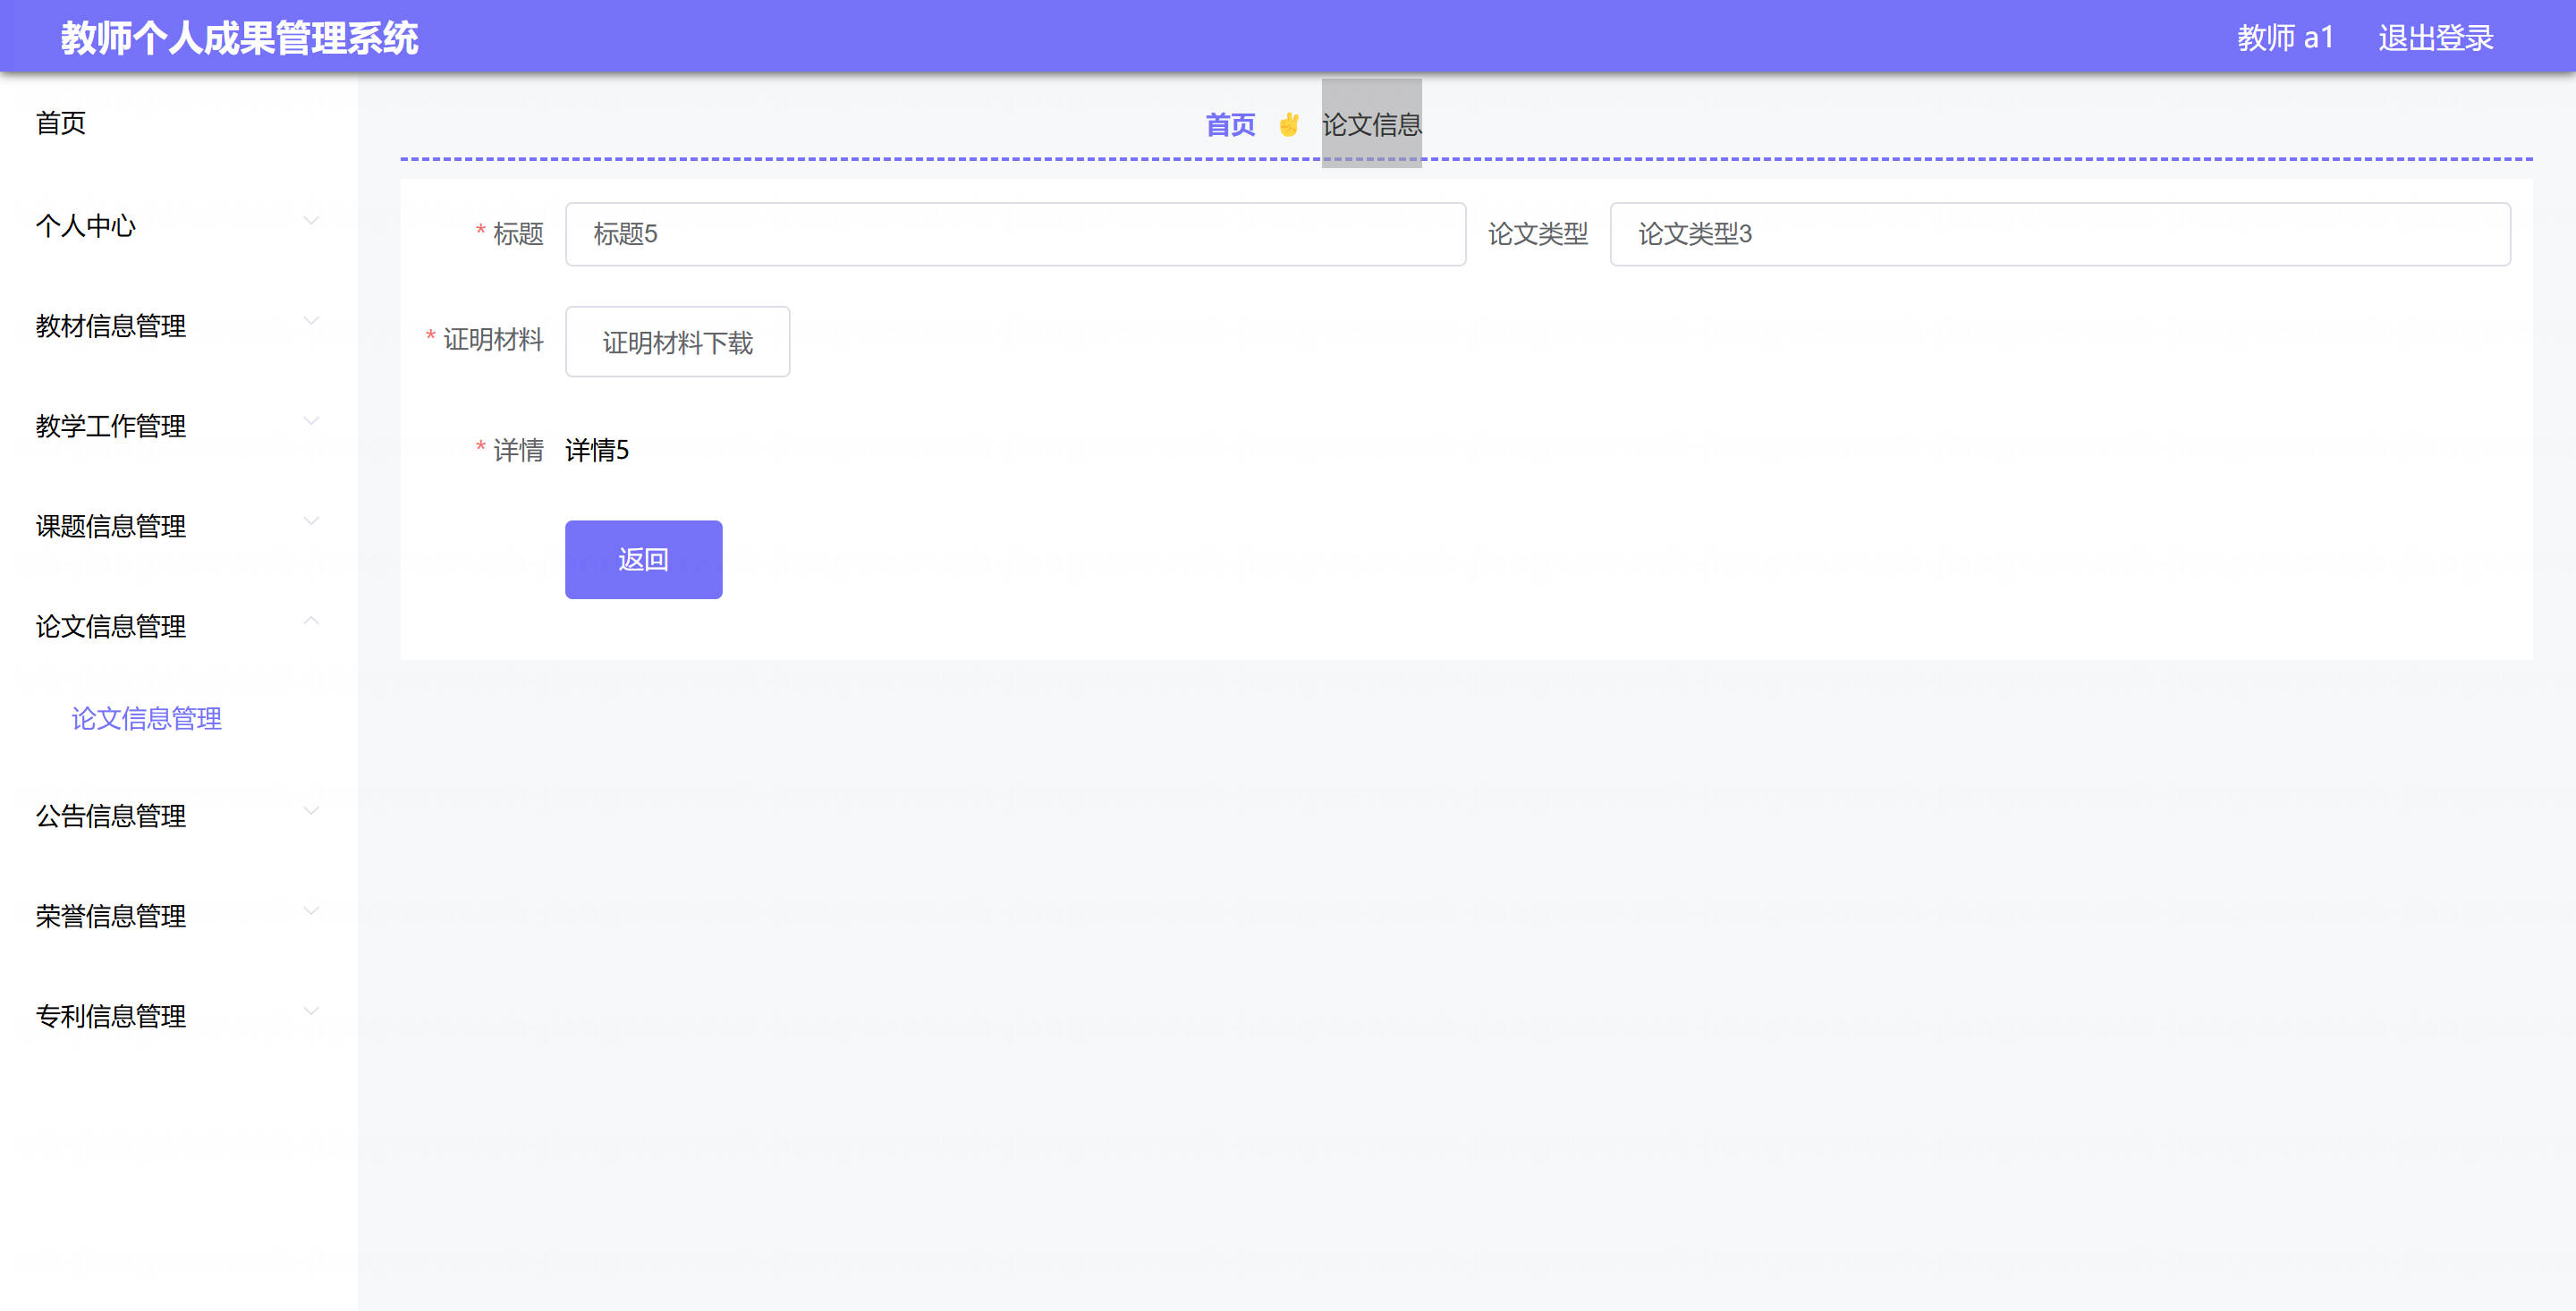Click the 论文信息 breadcrumb item
The width and height of the screenshot is (2576, 1311).
[1371, 124]
